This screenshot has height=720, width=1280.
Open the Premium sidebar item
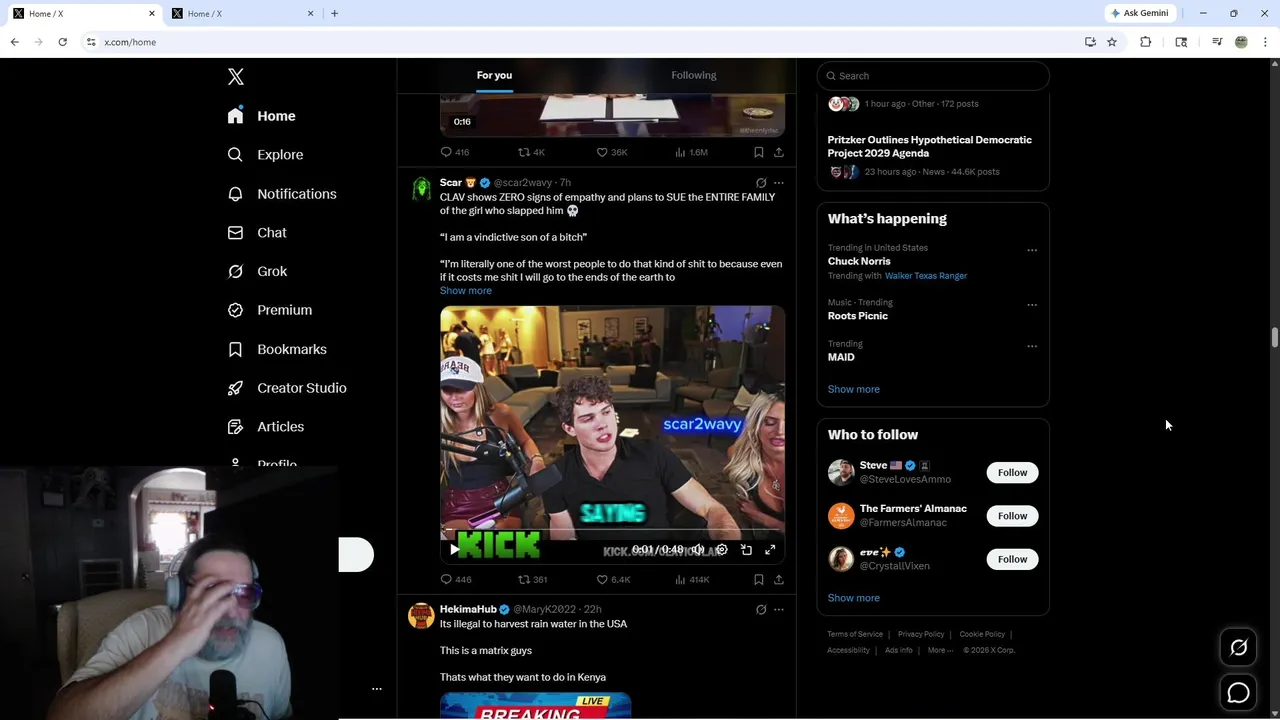click(x=270, y=310)
